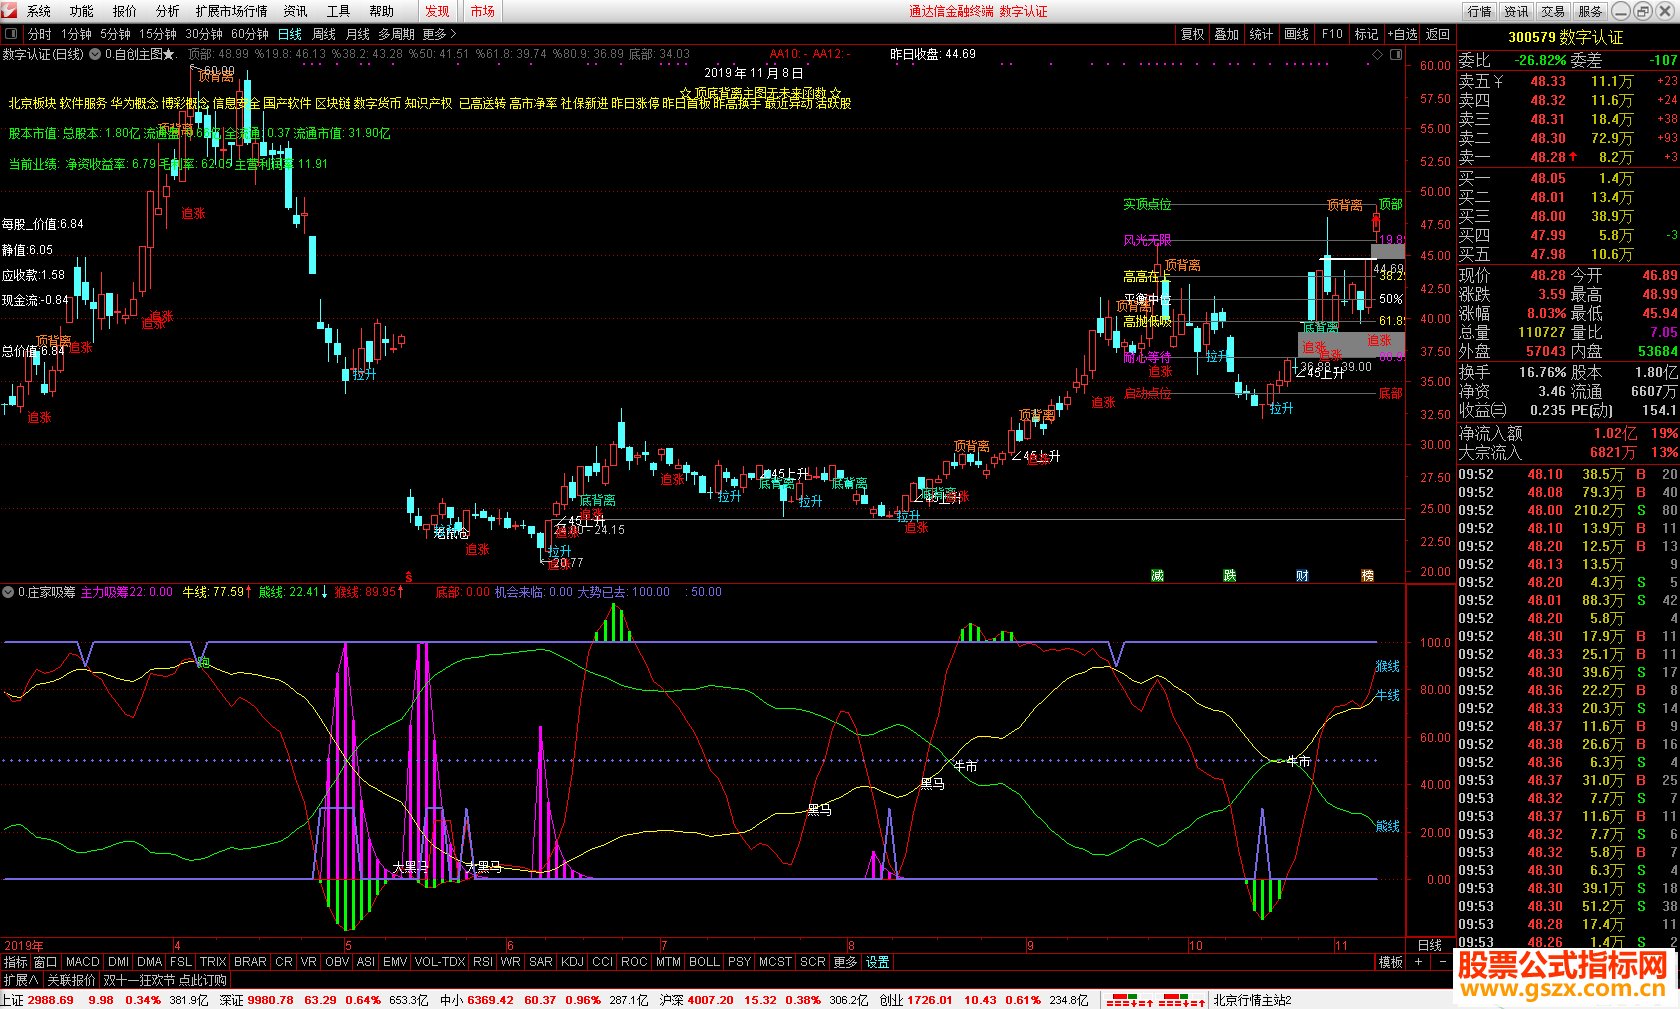Image resolution: width=1680 pixels, height=1009 pixels.
Task: Expand the 扩展∧ panel
Action: pyautogui.click(x=20, y=980)
